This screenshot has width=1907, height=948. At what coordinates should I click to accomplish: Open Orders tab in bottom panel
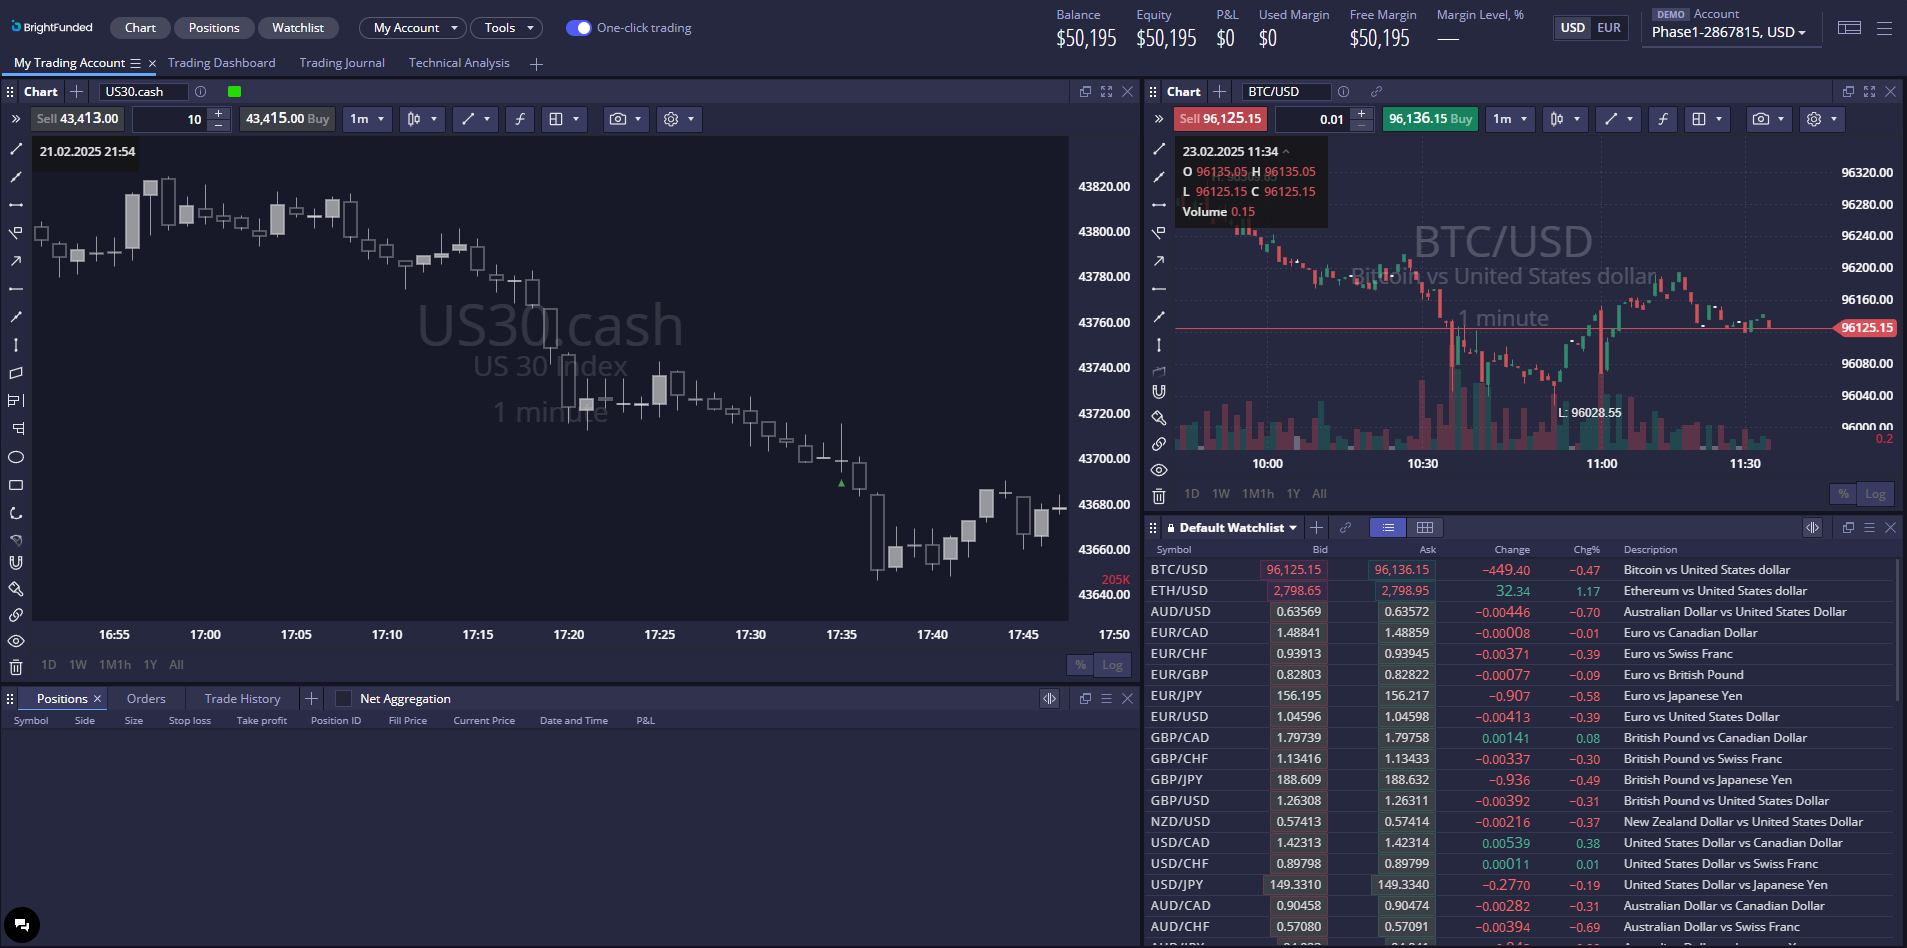coord(146,698)
